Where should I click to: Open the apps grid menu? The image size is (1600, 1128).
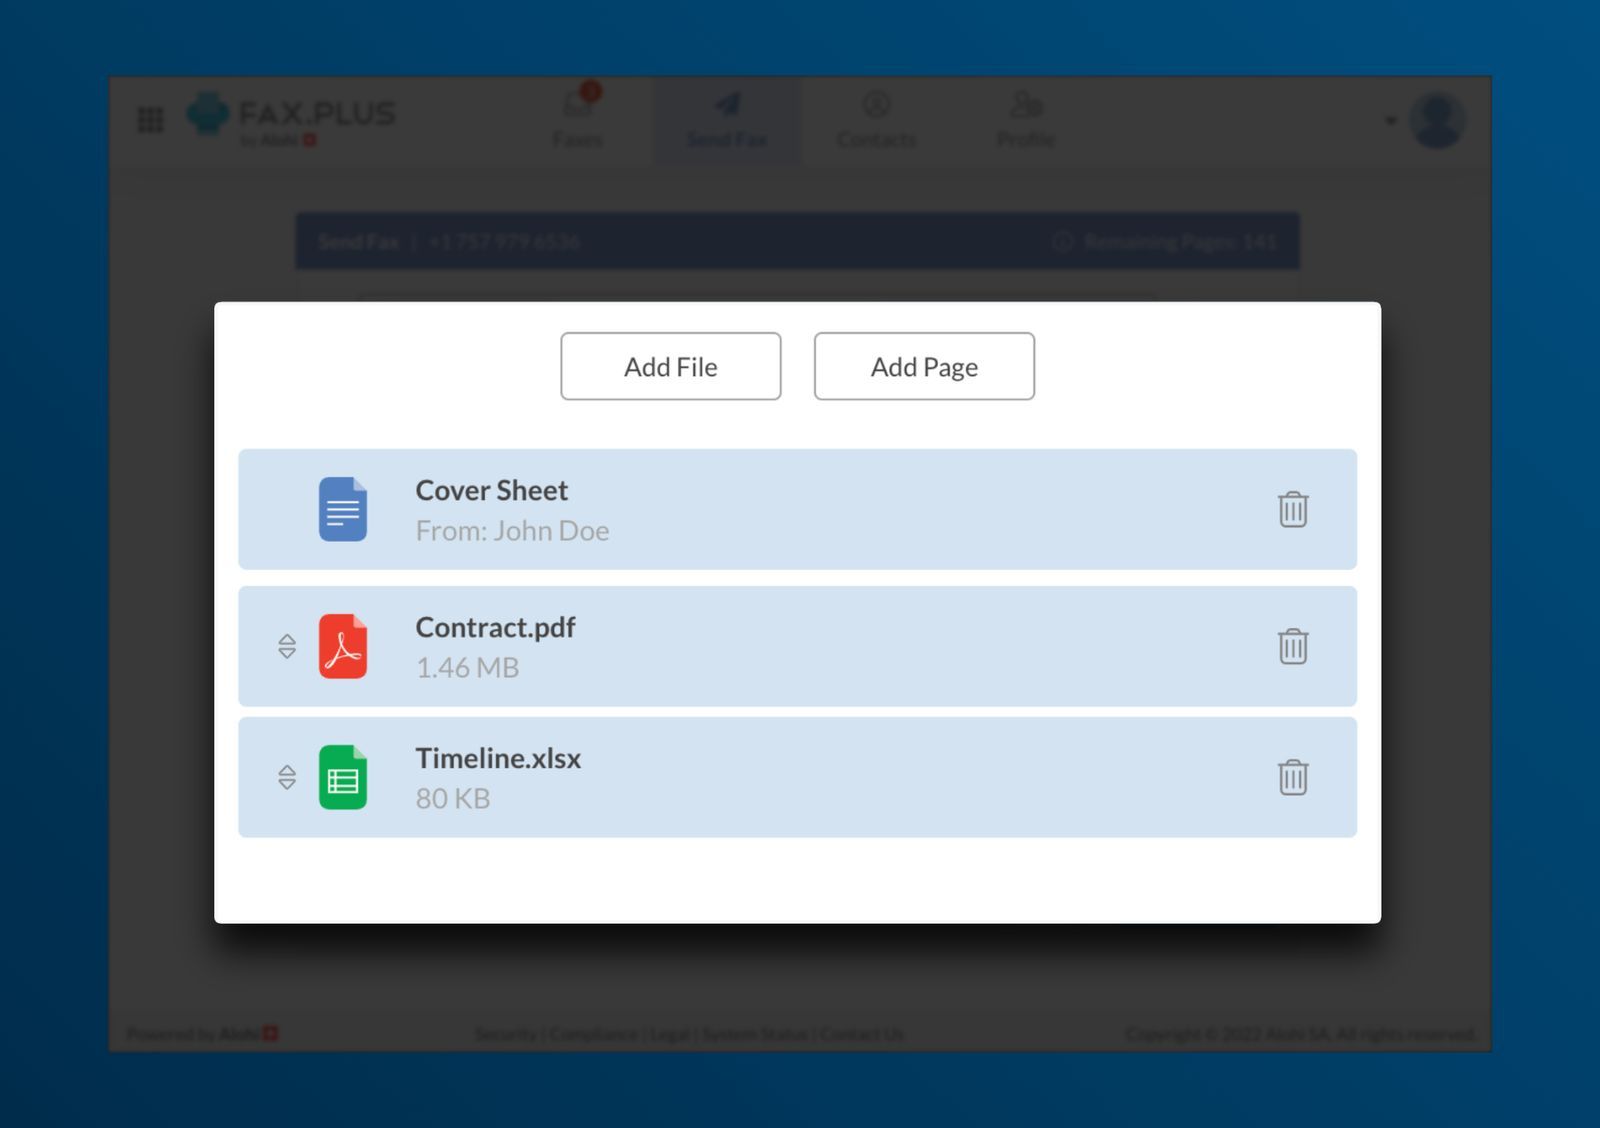click(x=150, y=120)
